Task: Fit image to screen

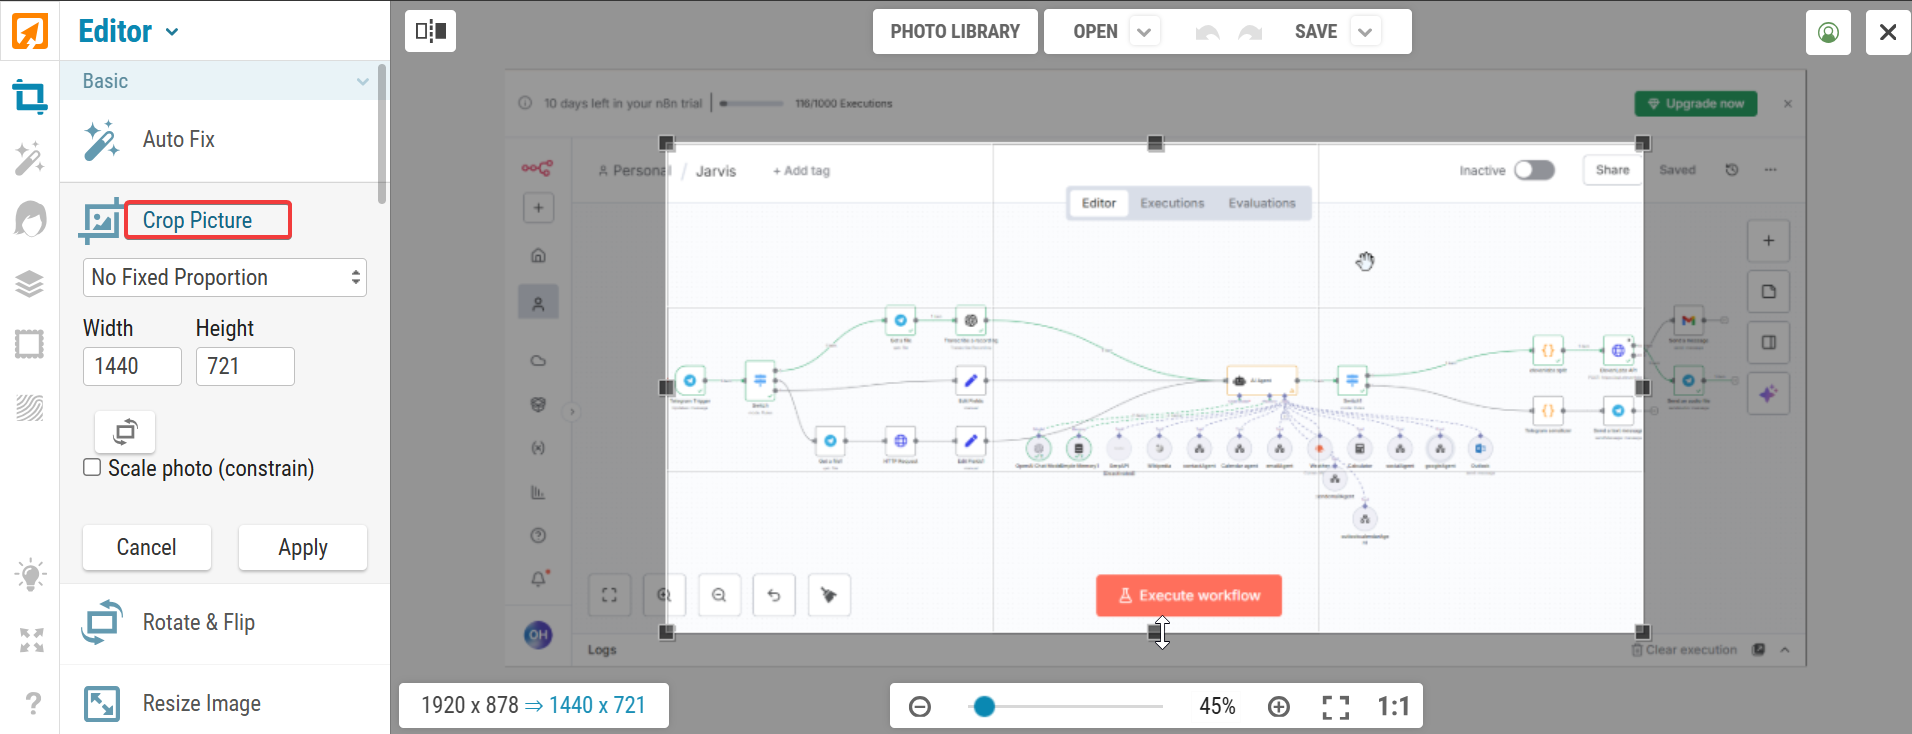Action: [1336, 707]
